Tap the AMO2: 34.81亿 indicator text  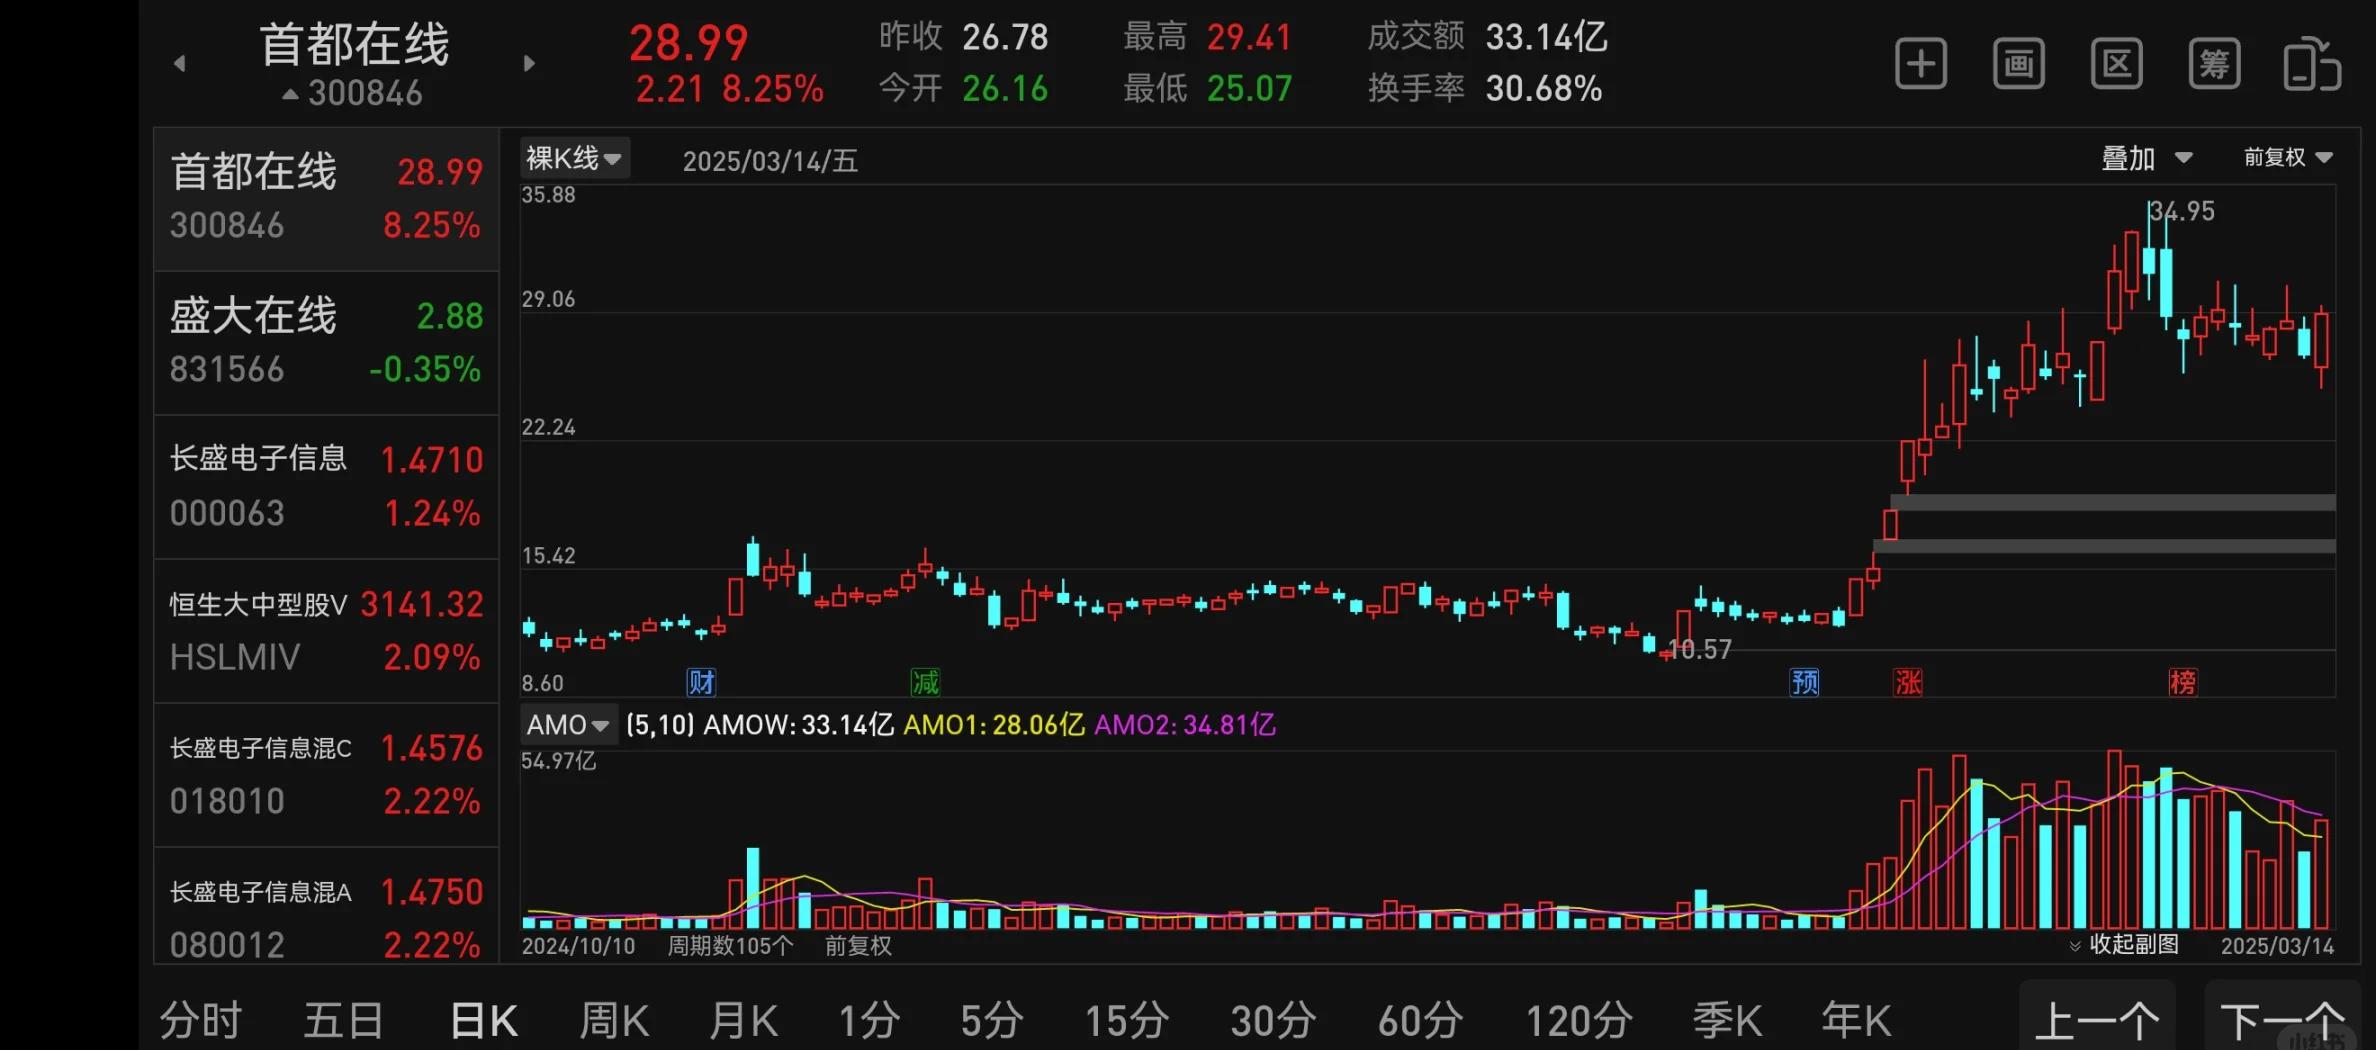click(1185, 725)
